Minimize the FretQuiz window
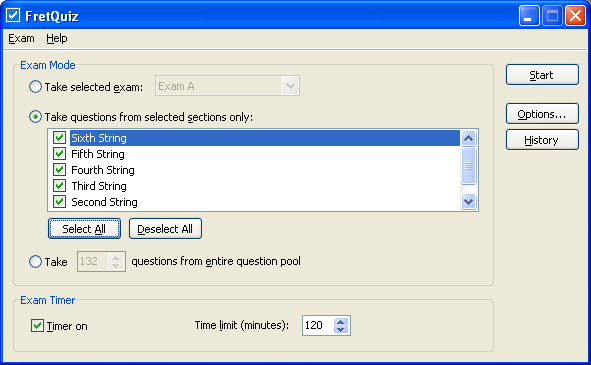This screenshot has height=365, width=591. pos(528,16)
